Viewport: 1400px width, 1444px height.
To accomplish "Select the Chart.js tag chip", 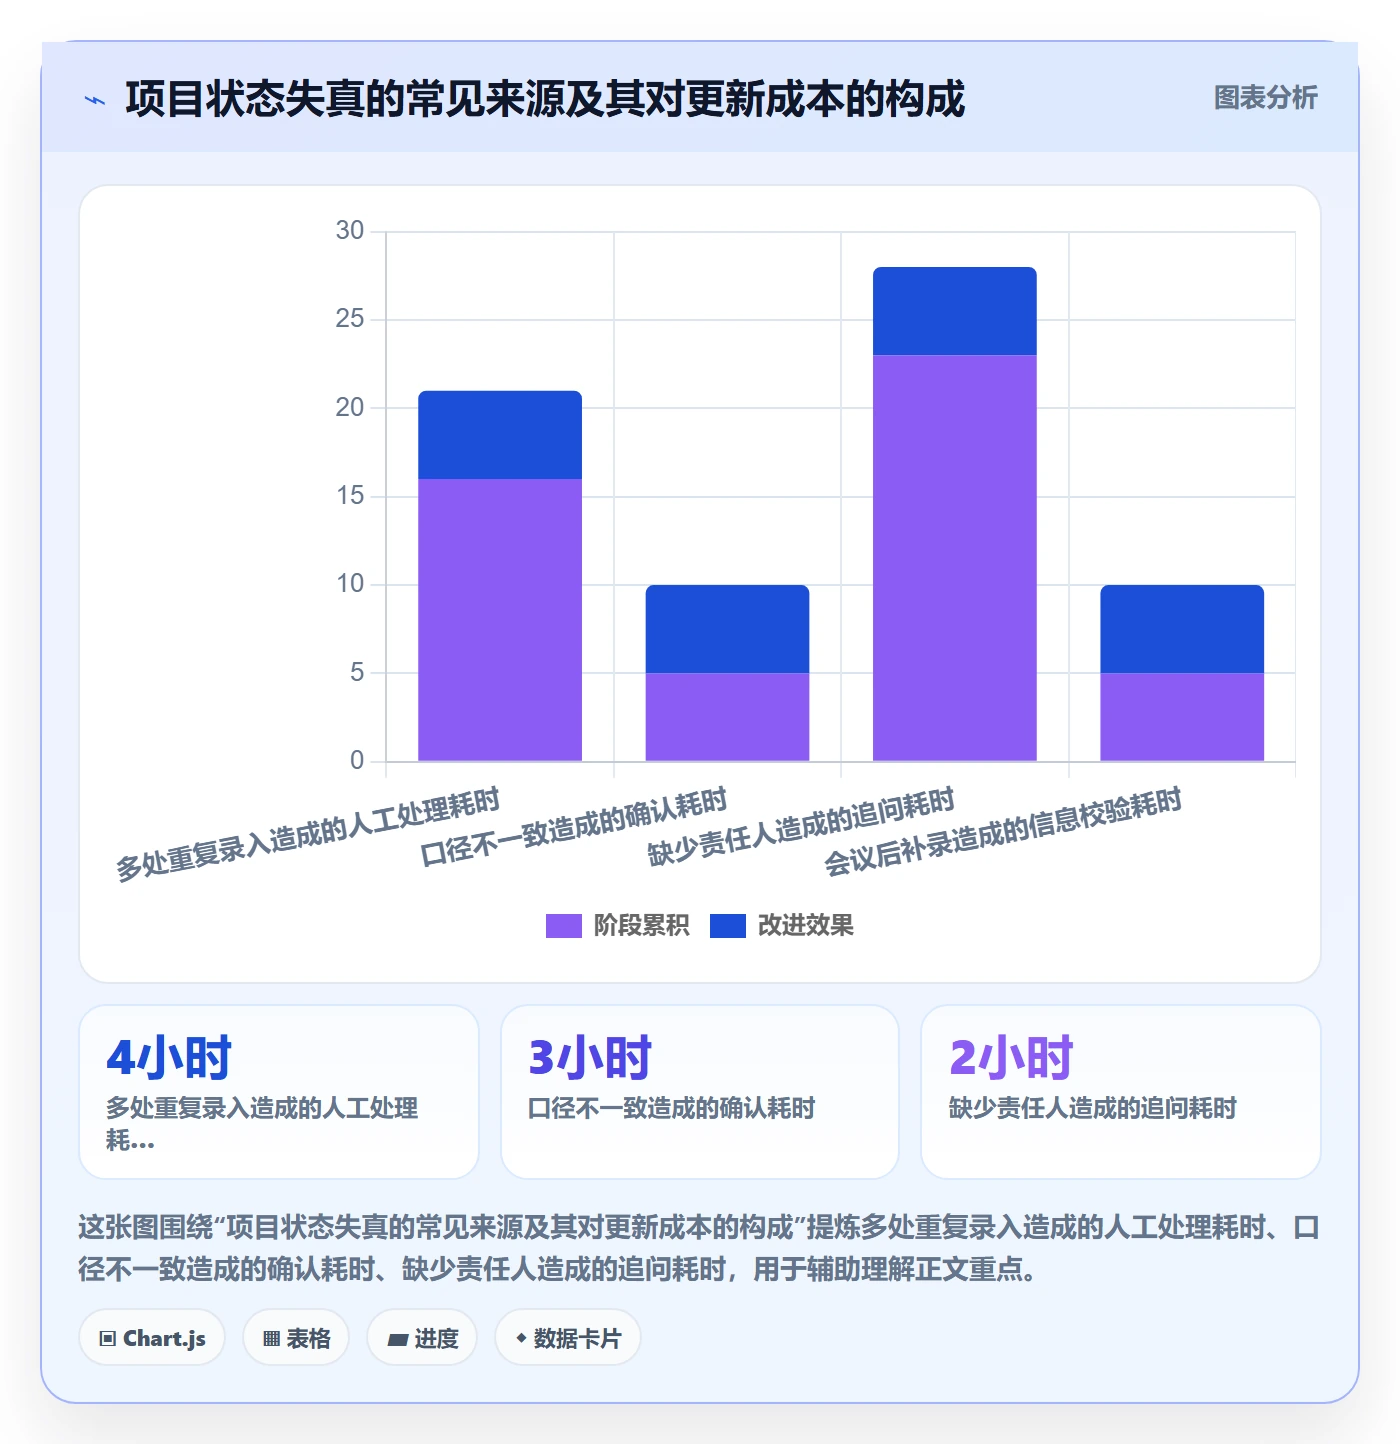I will click(x=152, y=1338).
